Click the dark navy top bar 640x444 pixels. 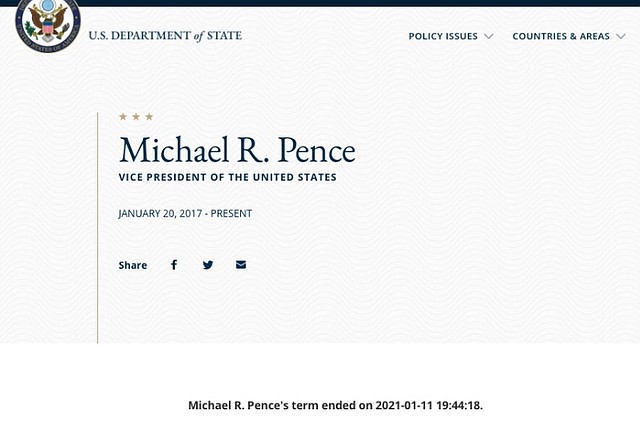[320, 3]
